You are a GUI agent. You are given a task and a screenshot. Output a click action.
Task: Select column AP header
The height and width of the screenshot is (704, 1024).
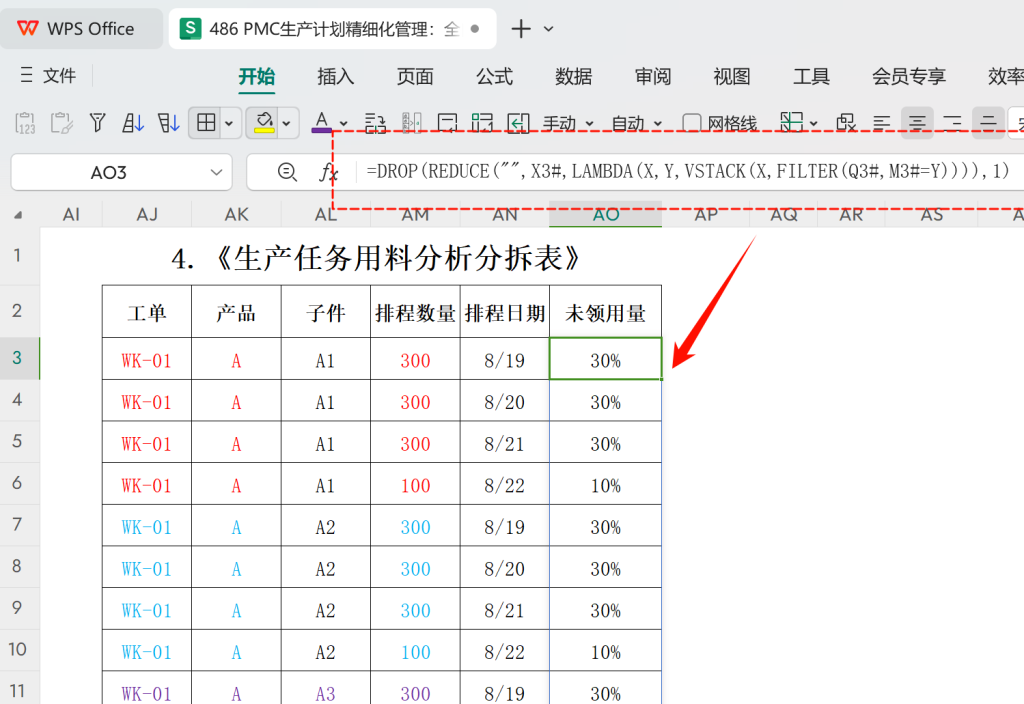pyautogui.click(x=706, y=214)
